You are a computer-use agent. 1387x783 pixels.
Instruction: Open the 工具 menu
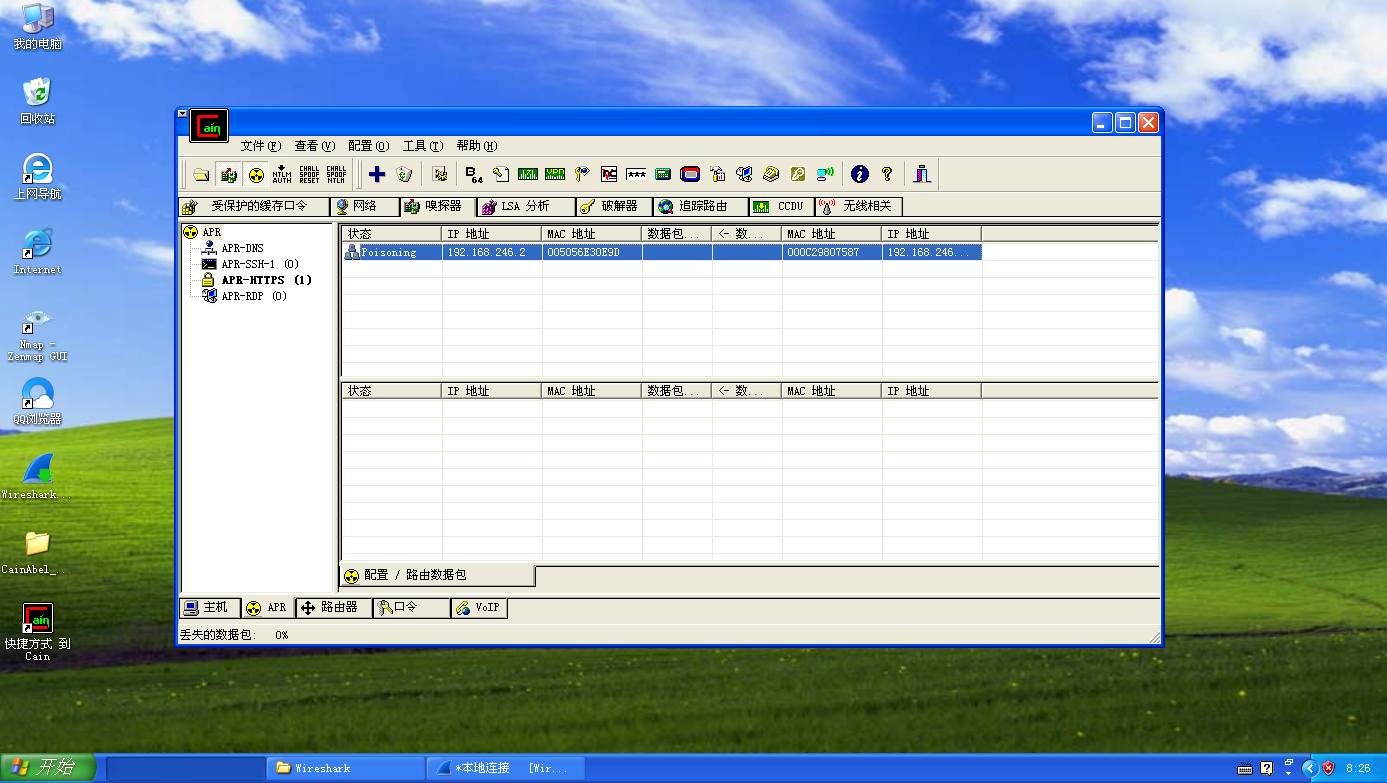tap(422, 146)
